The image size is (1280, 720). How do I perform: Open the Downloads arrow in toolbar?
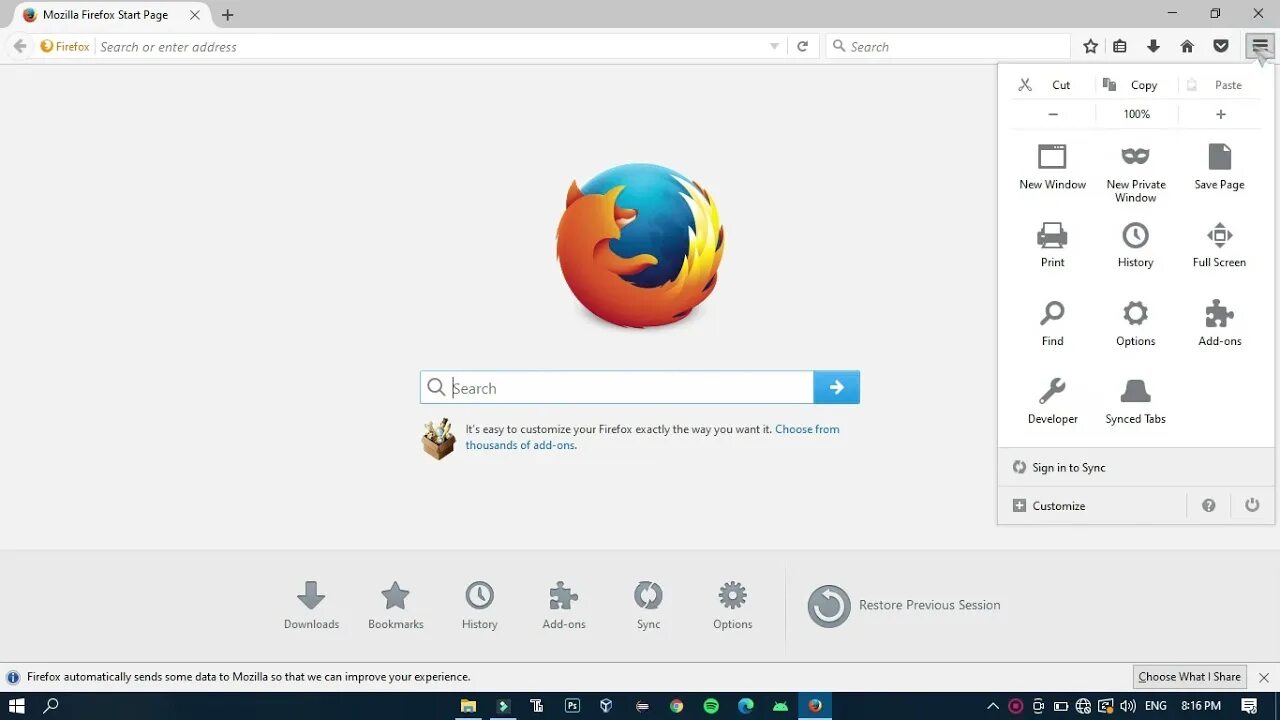tap(1153, 46)
